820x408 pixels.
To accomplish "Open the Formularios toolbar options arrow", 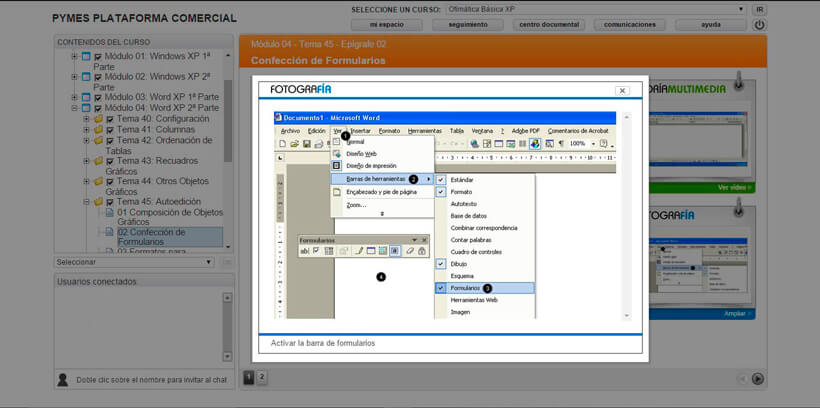I will [x=414, y=240].
